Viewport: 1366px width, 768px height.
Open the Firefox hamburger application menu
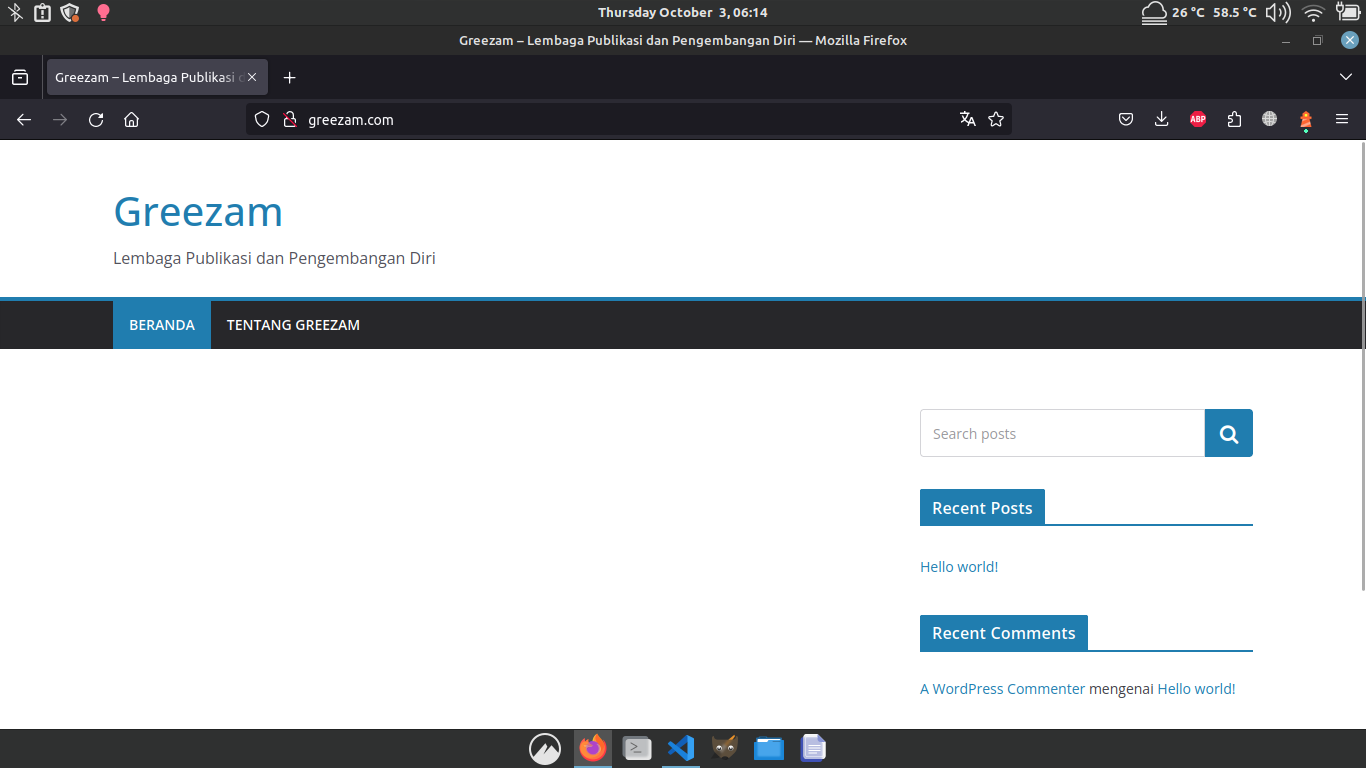1342,119
